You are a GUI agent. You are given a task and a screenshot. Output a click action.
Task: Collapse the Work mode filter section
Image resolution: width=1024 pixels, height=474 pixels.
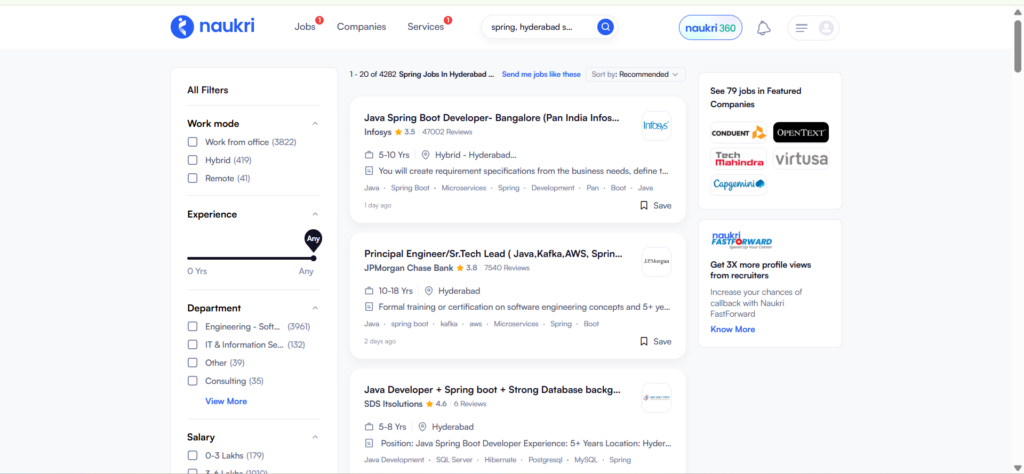315,123
